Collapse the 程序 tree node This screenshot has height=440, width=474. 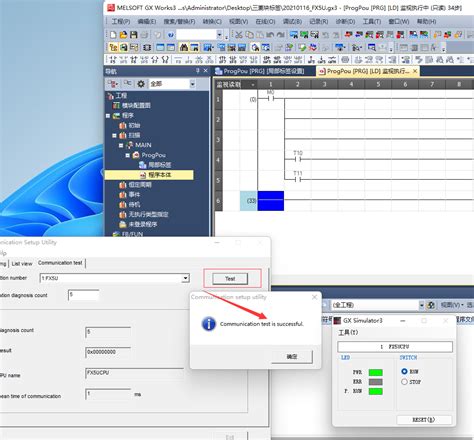click(x=108, y=116)
